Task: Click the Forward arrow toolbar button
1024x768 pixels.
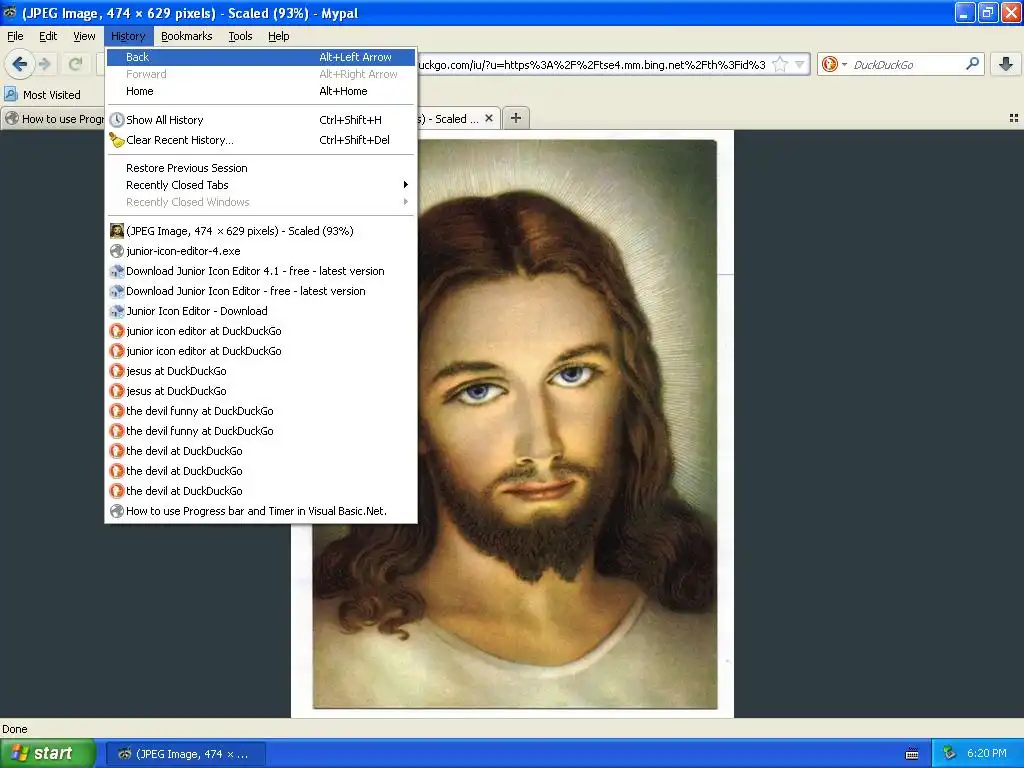Action: point(44,64)
